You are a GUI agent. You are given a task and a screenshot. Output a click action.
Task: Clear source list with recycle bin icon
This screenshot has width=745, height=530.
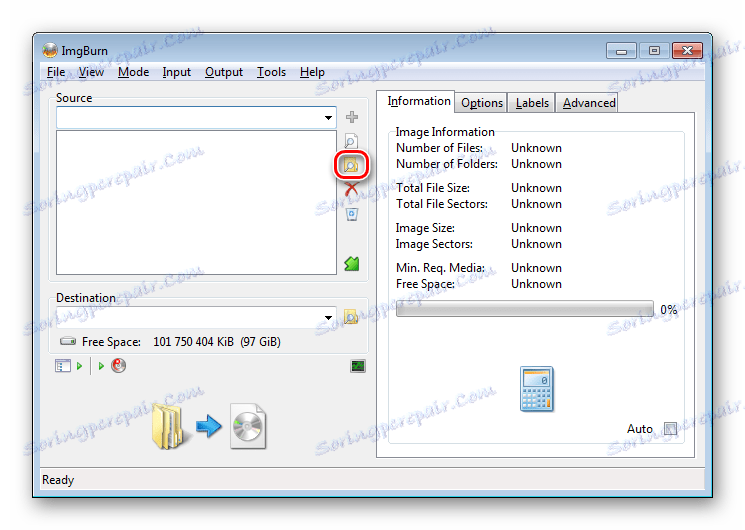[352, 214]
